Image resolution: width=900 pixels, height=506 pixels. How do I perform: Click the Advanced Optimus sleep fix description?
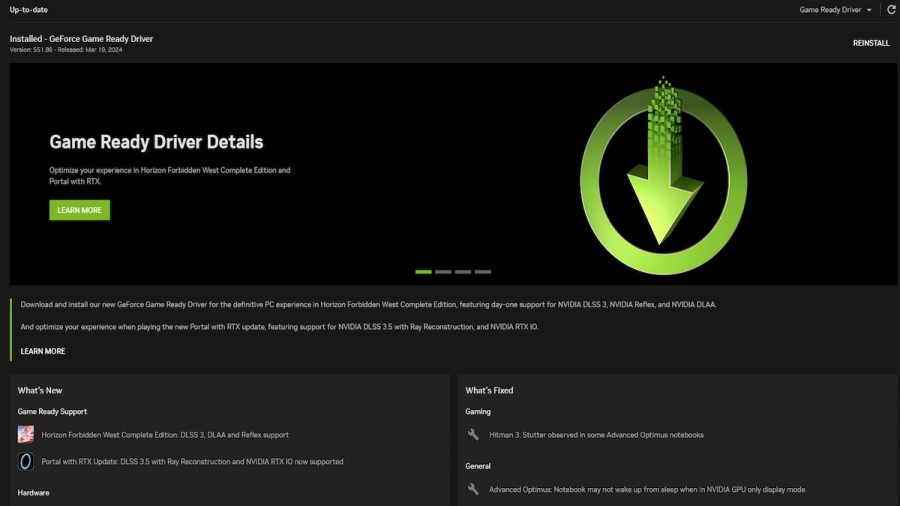[x=646, y=489]
